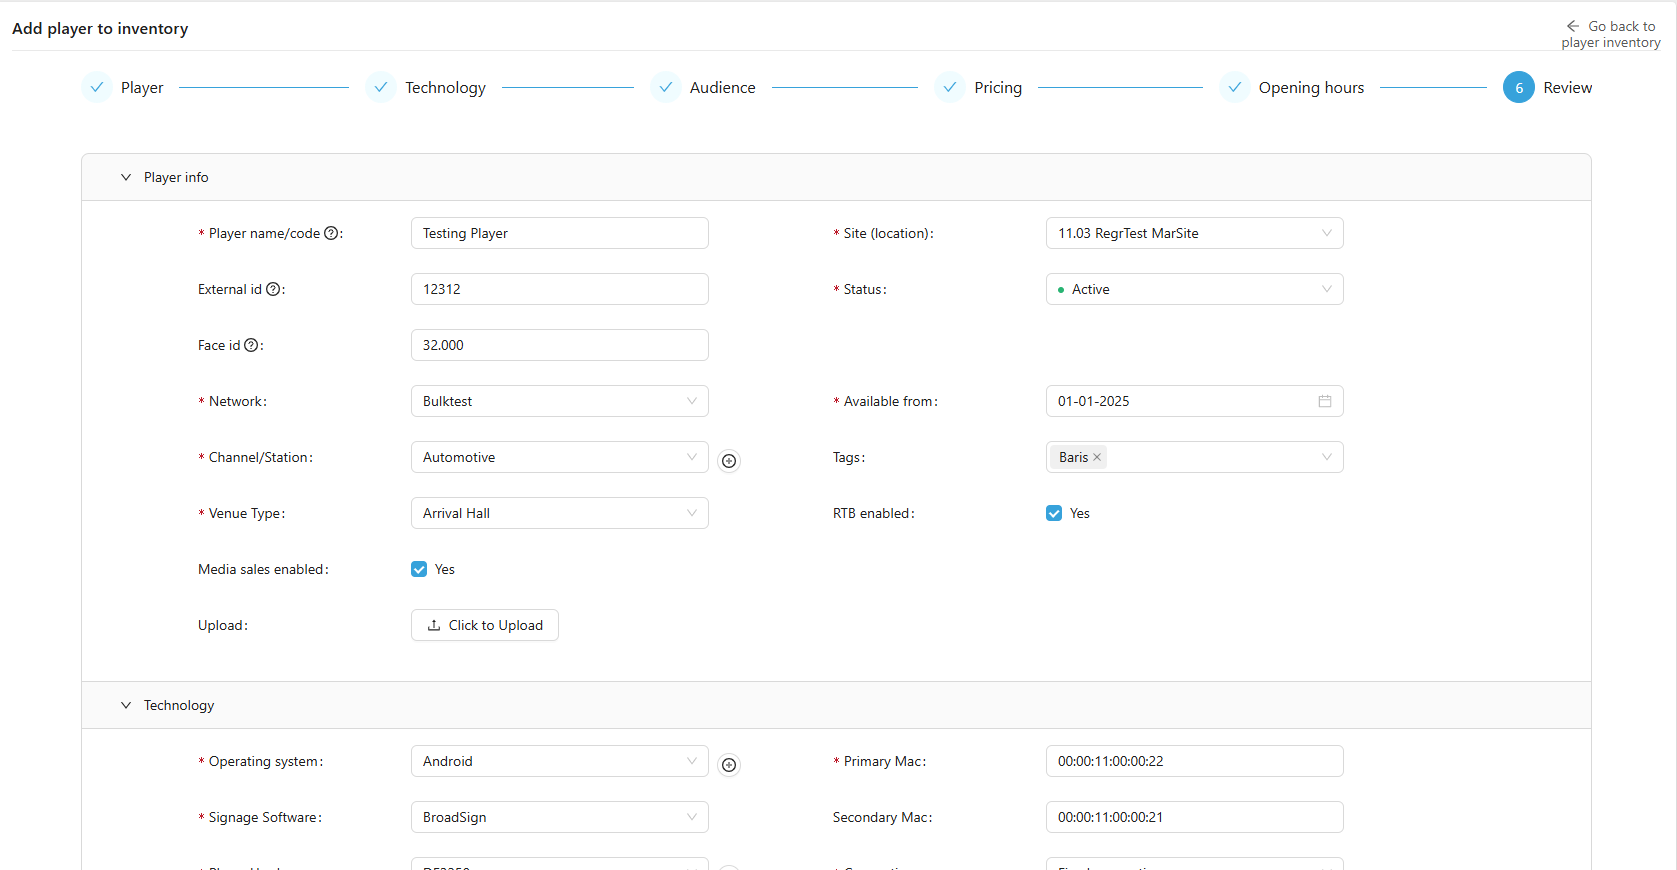1677x870 pixels.
Task: Click the help icon next to External id
Action: [x=273, y=289]
